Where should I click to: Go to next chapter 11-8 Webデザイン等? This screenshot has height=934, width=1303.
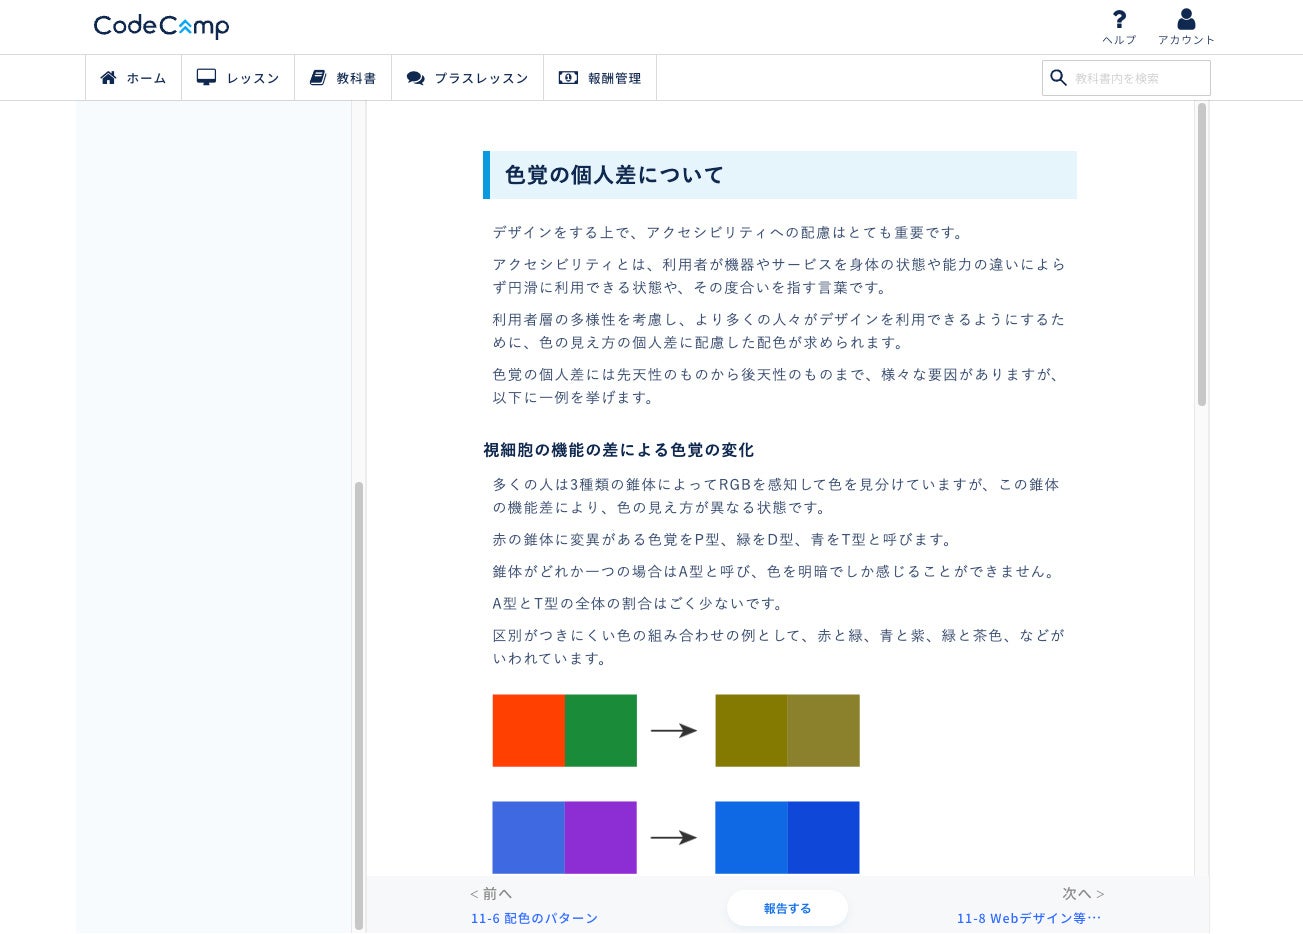tap(1029, 918)
